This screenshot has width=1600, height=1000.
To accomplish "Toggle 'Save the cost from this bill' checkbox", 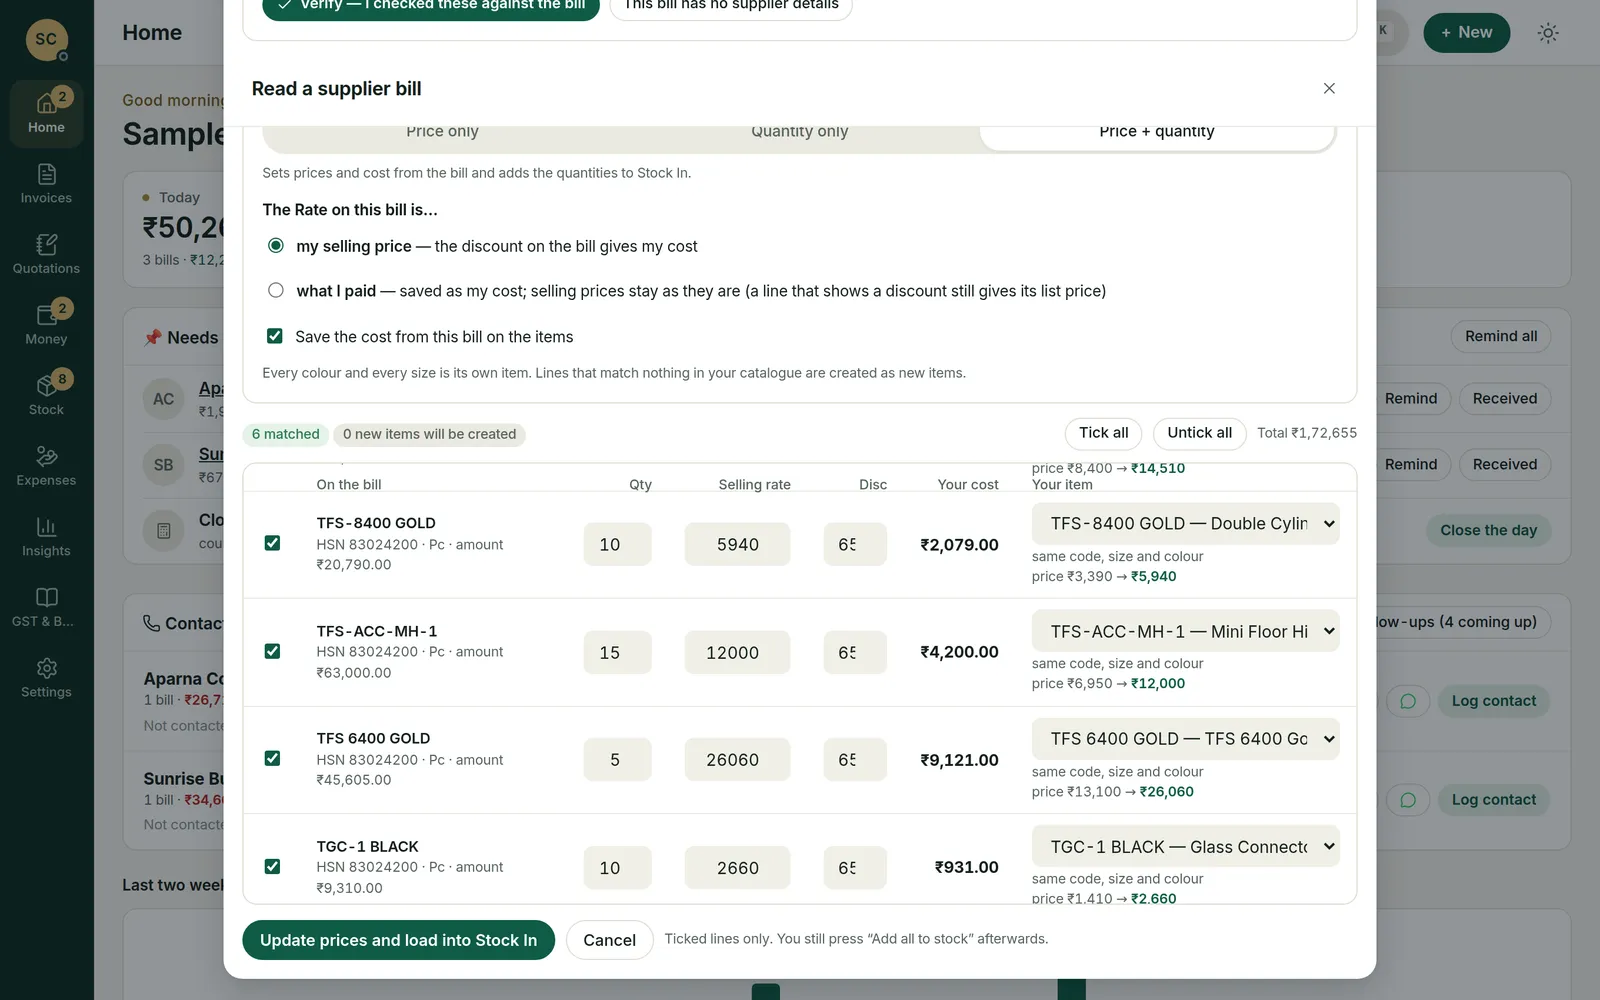I will tap(275, 336).
